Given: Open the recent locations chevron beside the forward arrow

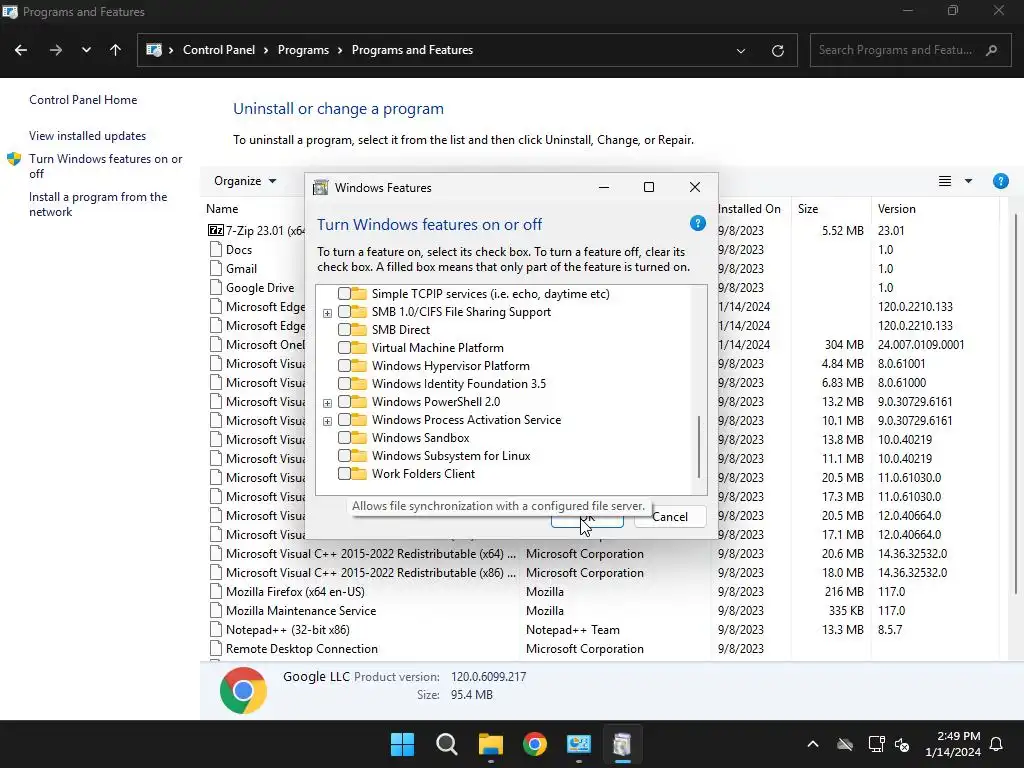Looking at the screenshot, I should [x=86, y=50].
